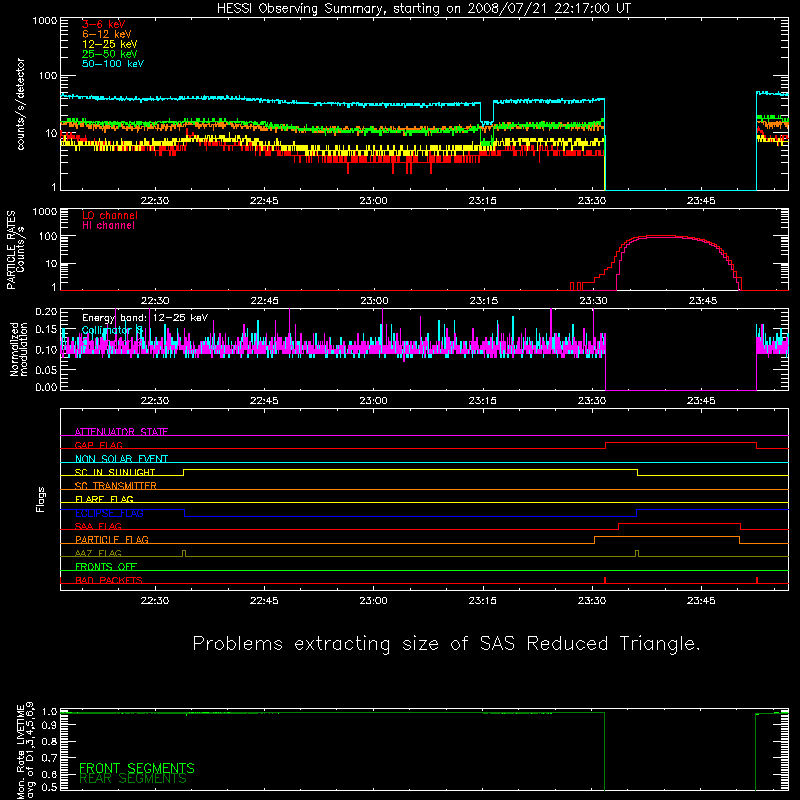The image size is (800, 800).
Task: Select the REAR SEGMENTS legend label
Action: pyautogui.click(x=133, y=779)
